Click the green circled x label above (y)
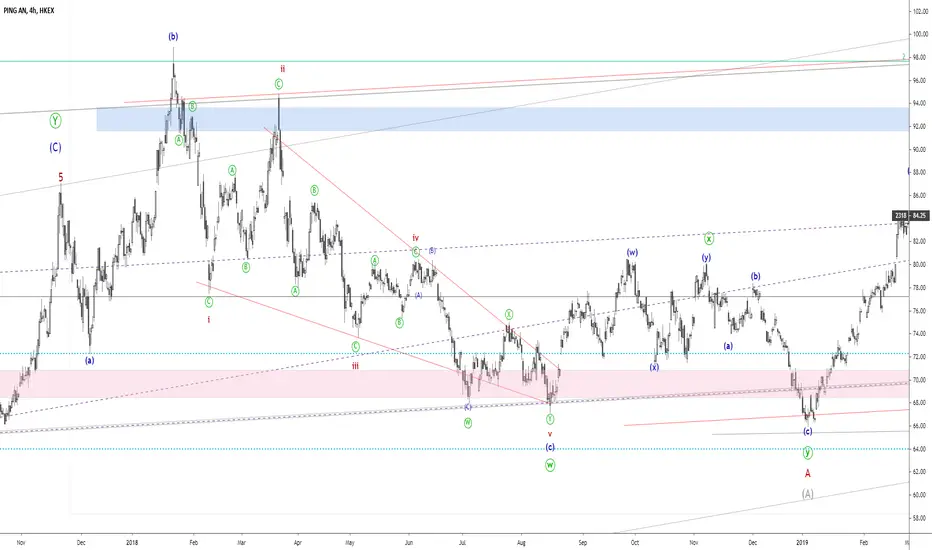932x550 pixels. (x=709, y=238)
